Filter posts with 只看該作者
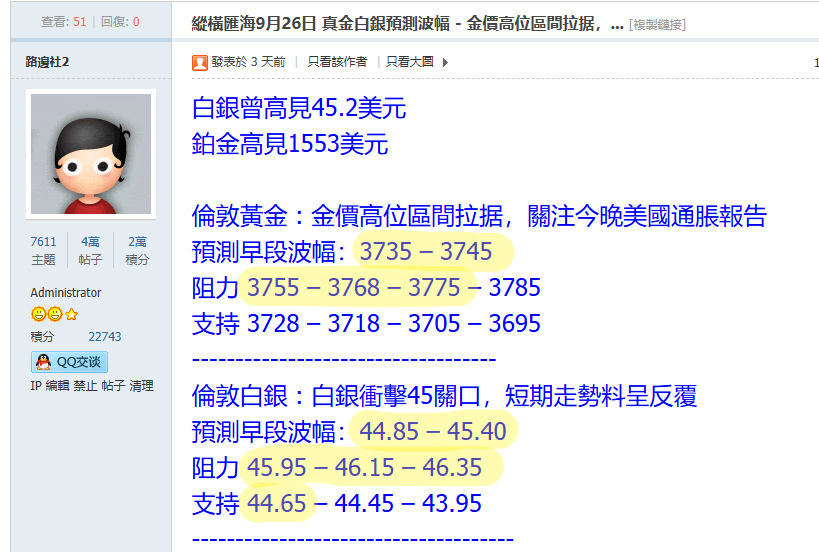 (336, 62)
